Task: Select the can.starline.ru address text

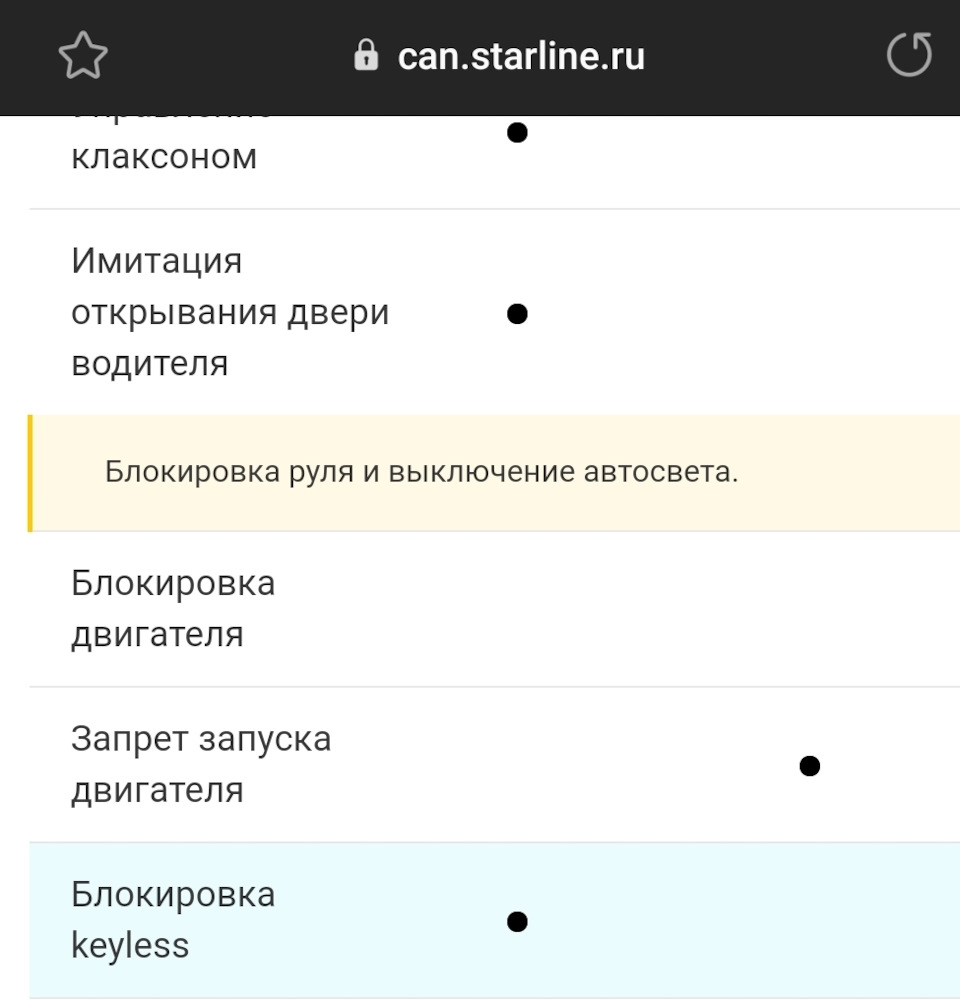Action: pyautogui.click(x=521, y=56)
